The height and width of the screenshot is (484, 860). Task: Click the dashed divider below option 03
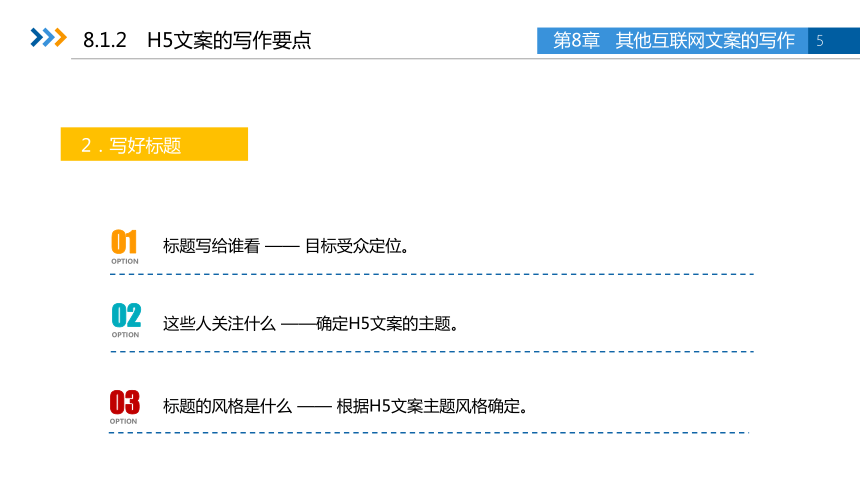pos(429,432)
